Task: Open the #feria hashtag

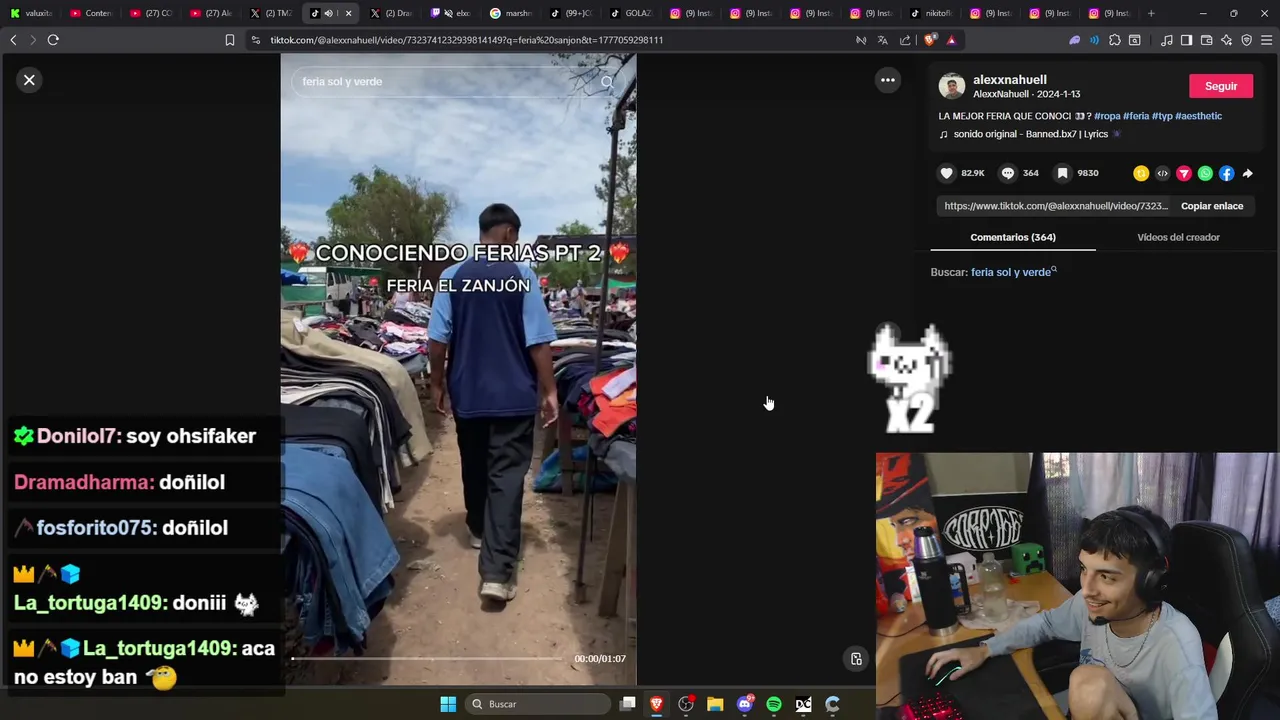Action: tap(1136, 116)
